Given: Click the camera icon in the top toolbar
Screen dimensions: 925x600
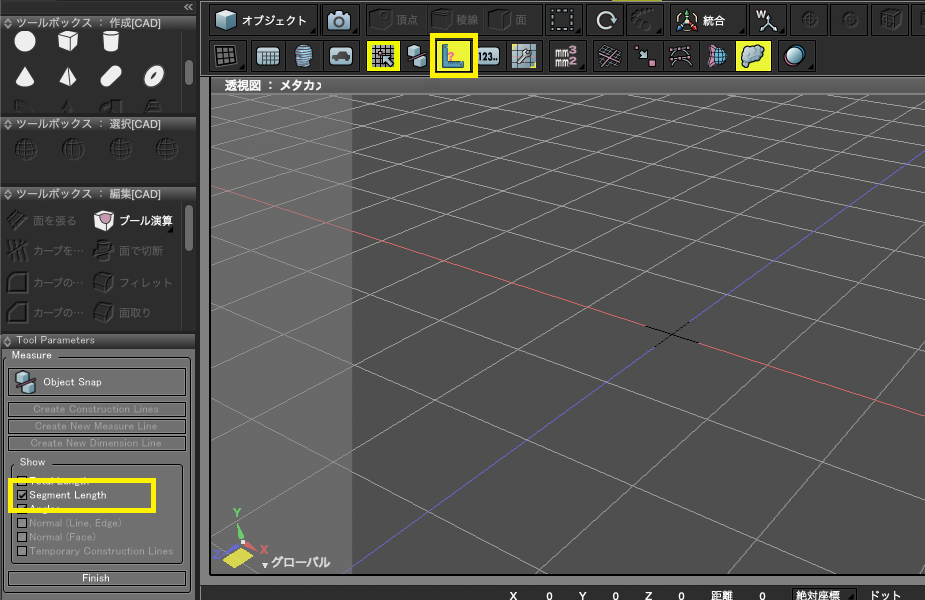Looking at the screenshot, I should pyautogui.click(x=339, y=21).
